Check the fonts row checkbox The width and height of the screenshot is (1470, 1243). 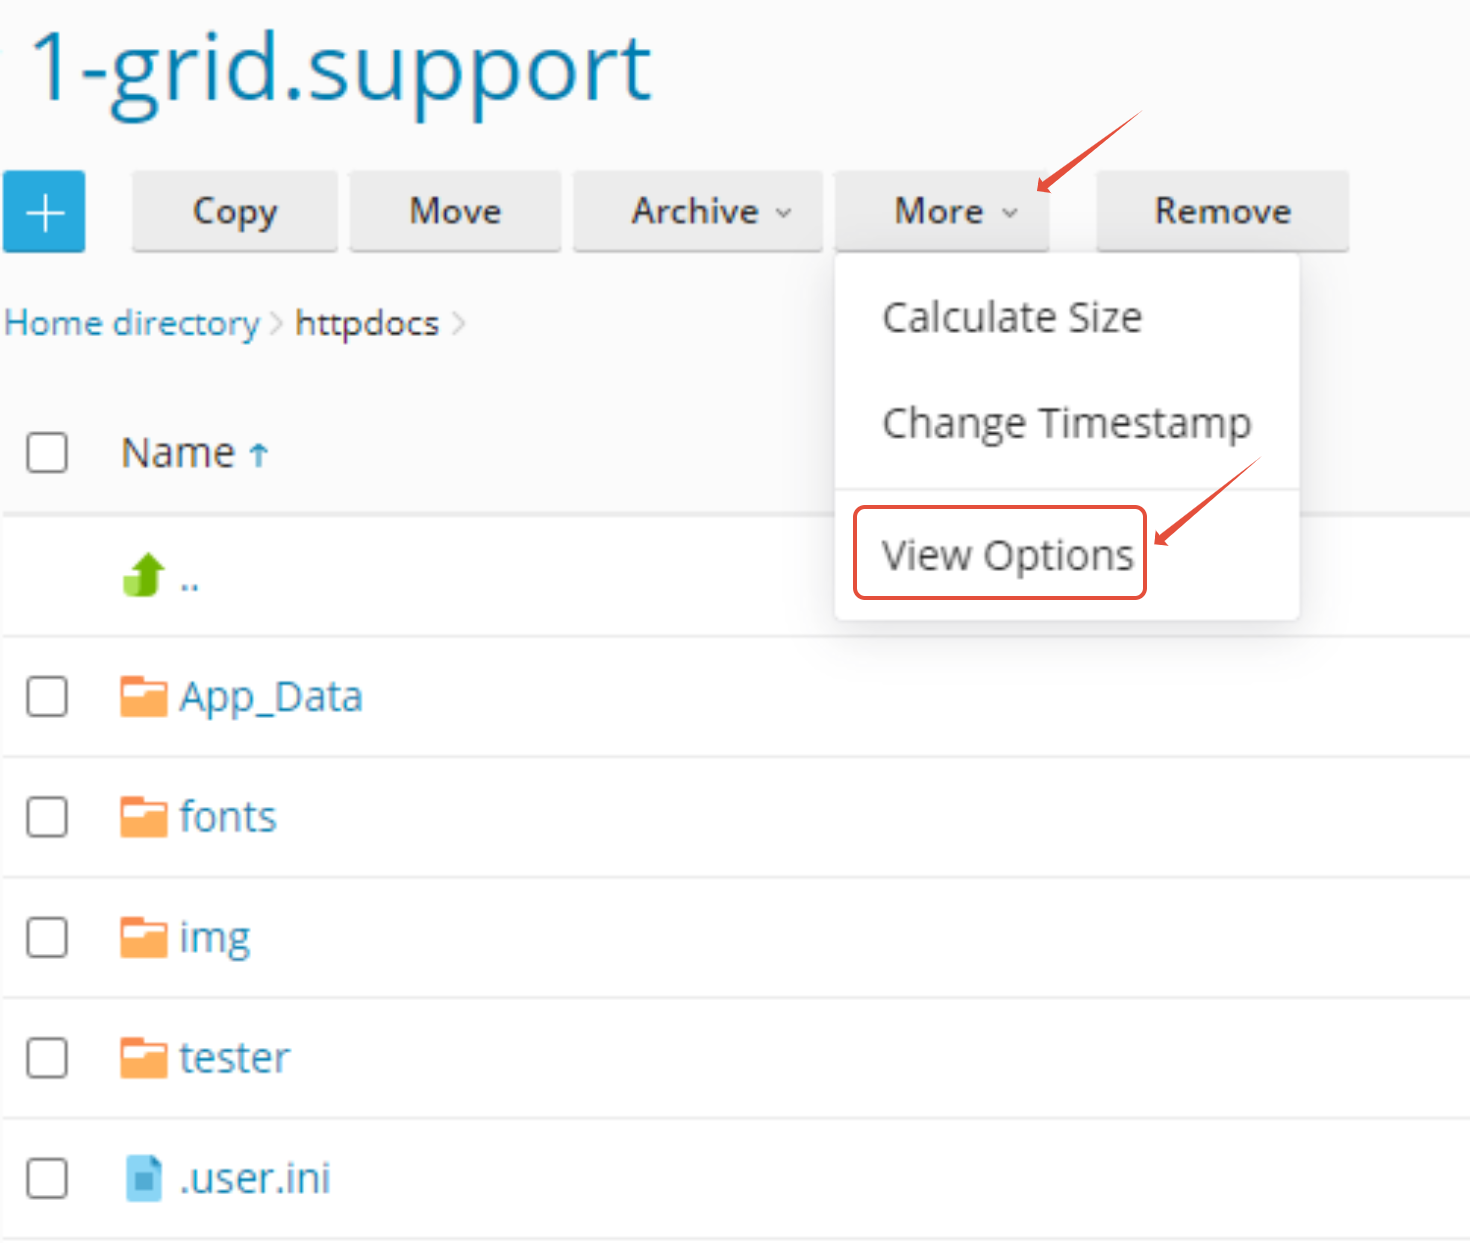point(47,817)
